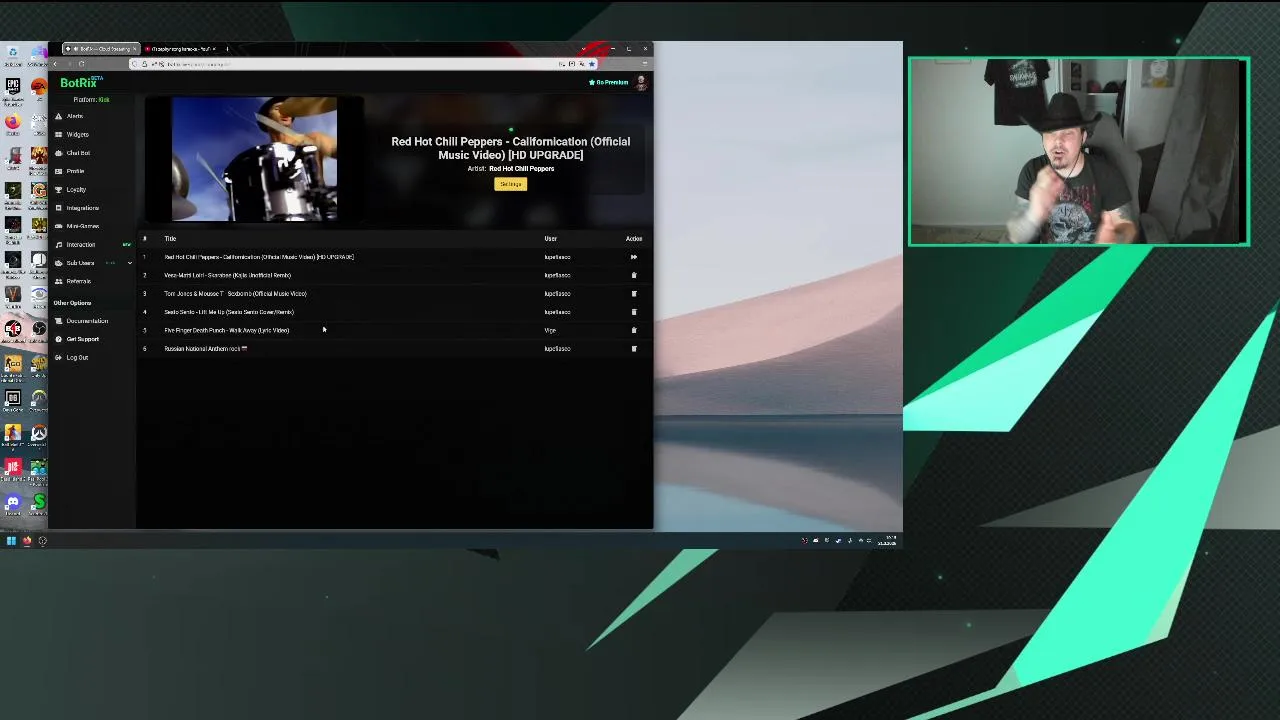Click the Platform: Kick label
Image resolution: width=1280 pixels, height=720 pixels.
91,100
